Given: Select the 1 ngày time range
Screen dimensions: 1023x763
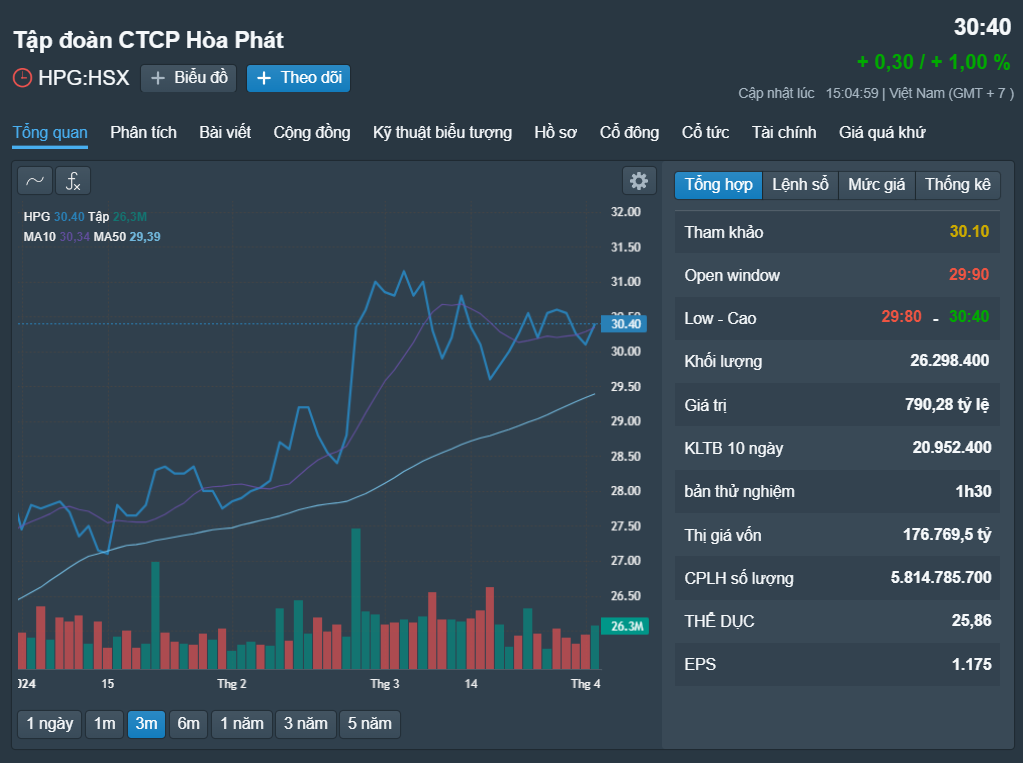Looking at the screenshot, I should tap(50, 724).
